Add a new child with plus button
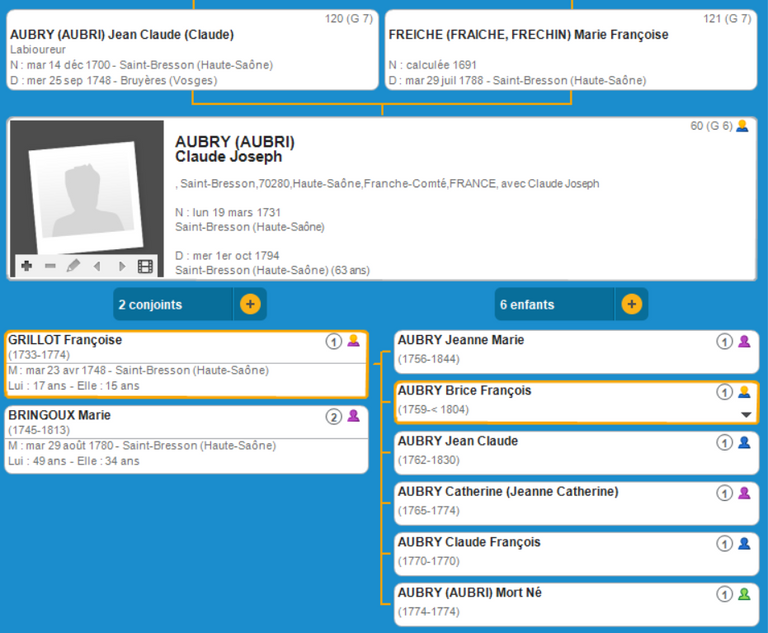This screenshot has height=633, width=768. (631, 304)
